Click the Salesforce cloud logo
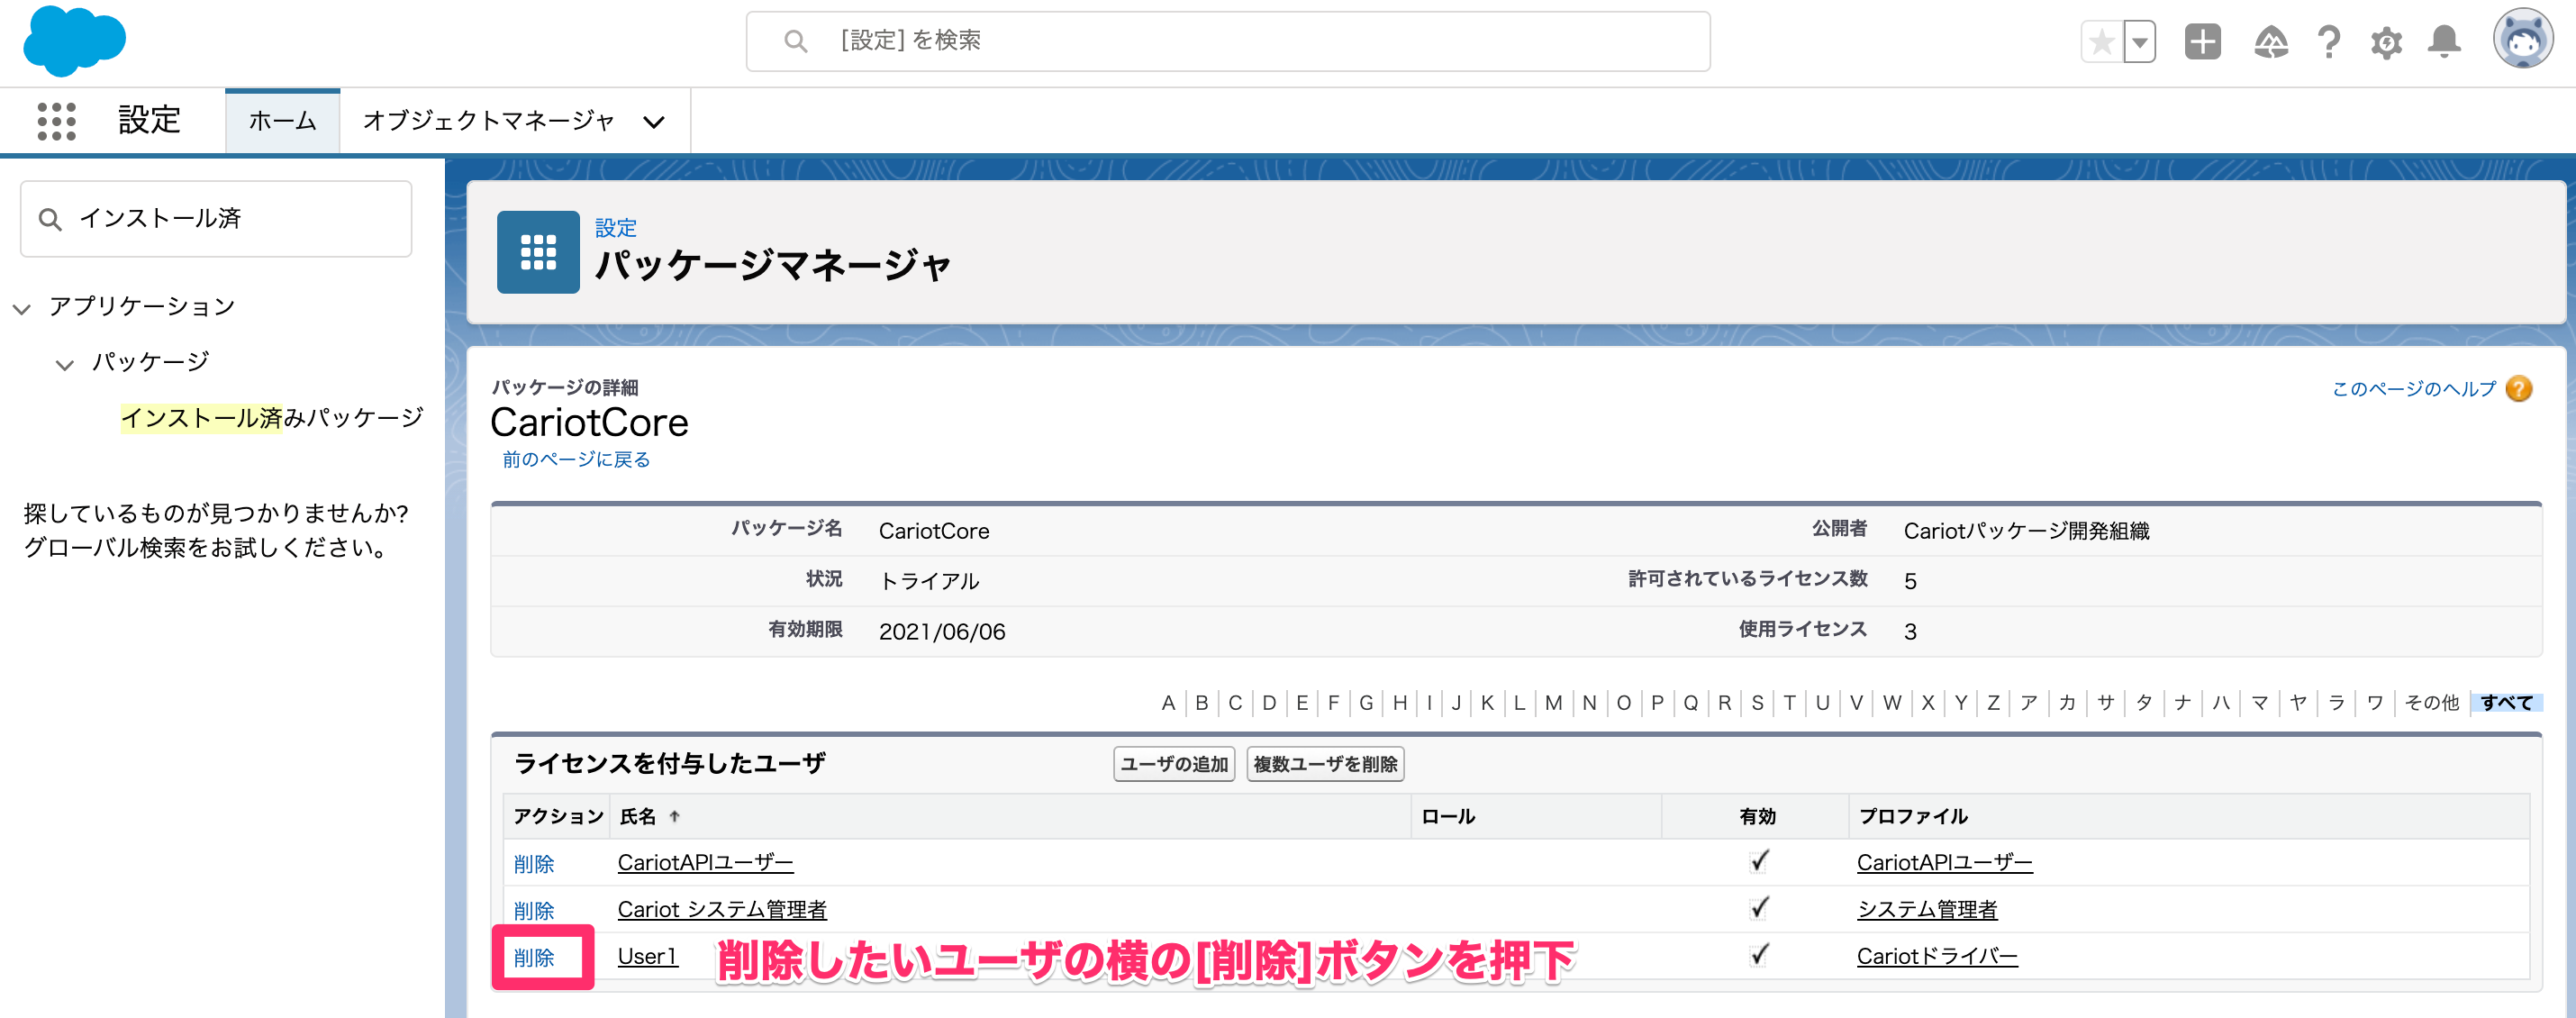 coord(74,41)
